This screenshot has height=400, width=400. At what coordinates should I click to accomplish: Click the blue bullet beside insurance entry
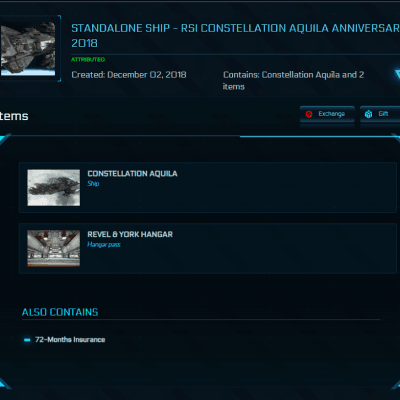(27, 340)
